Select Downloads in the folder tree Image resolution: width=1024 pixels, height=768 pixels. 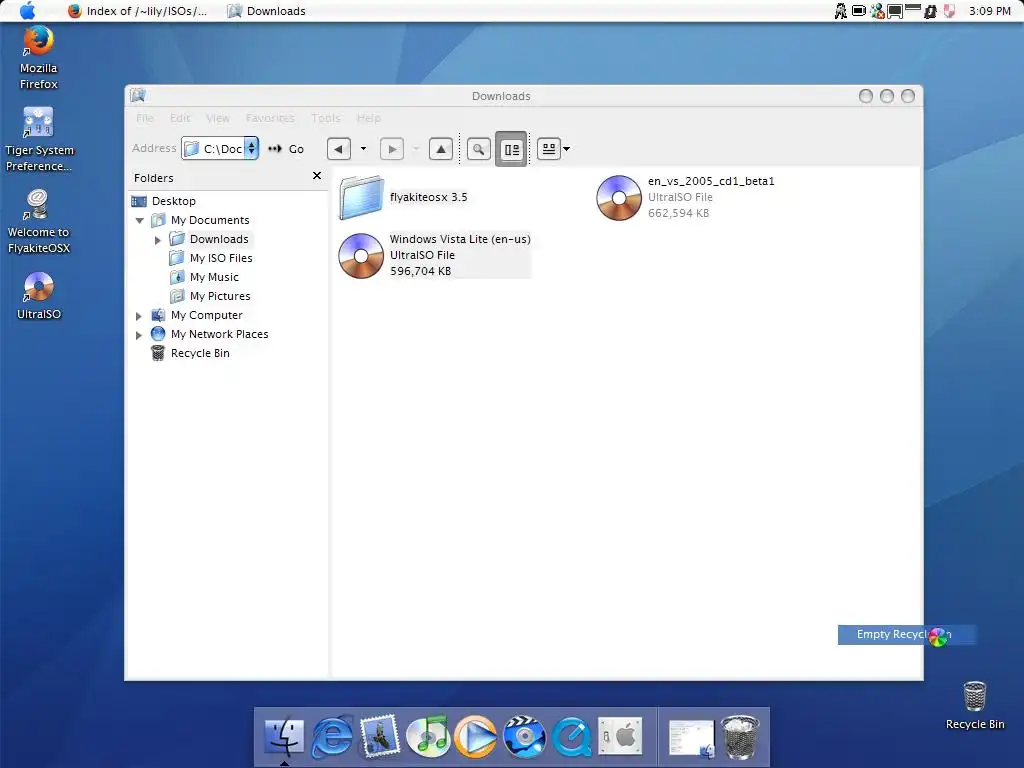(x=219, y=239)
